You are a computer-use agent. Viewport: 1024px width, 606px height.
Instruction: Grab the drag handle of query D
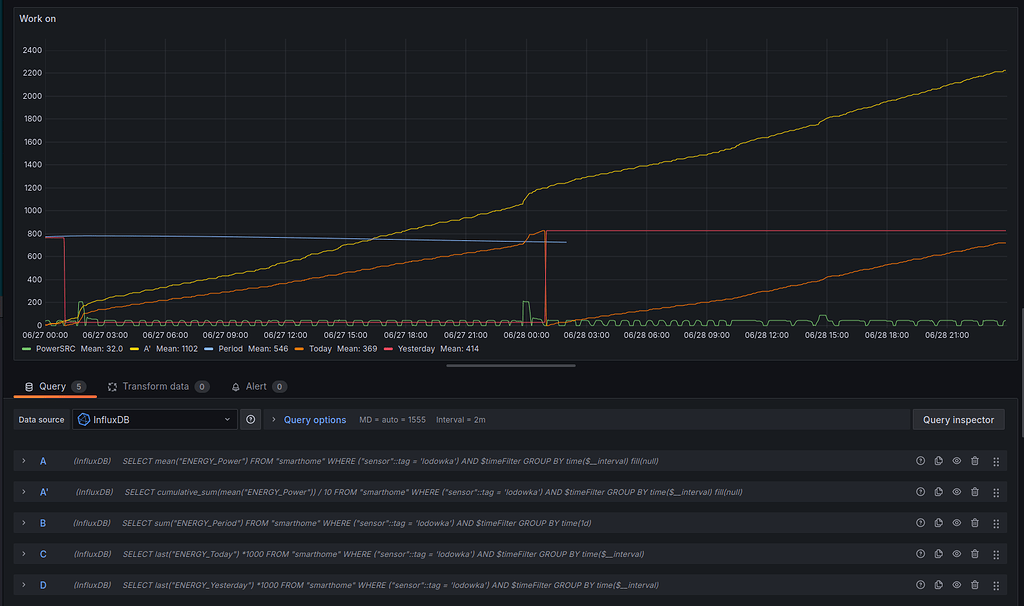(x=994, y=584)
